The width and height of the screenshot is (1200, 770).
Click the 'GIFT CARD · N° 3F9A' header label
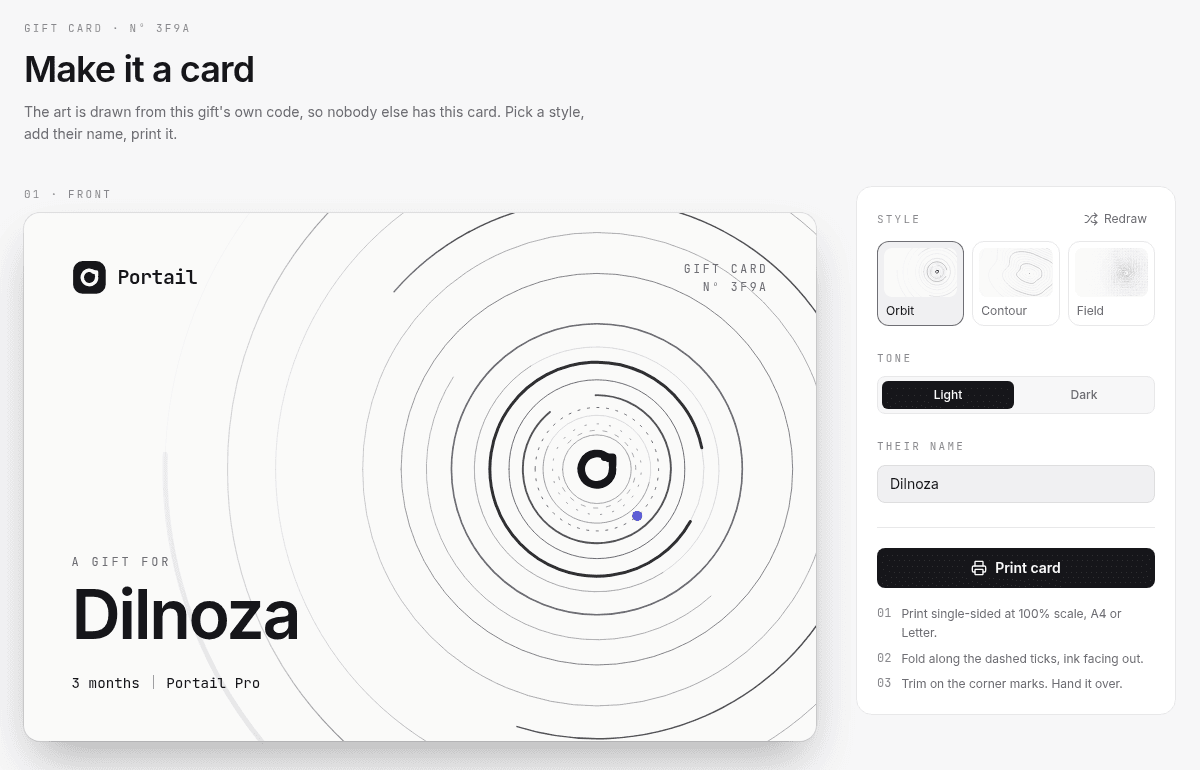(x=107, y=28)
